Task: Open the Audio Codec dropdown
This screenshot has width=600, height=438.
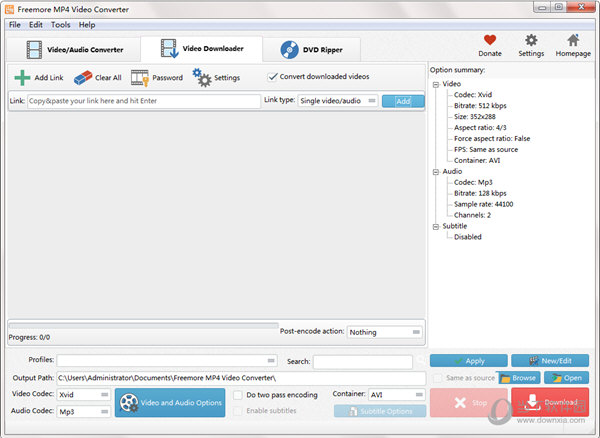Action: [x=83, y=412]
